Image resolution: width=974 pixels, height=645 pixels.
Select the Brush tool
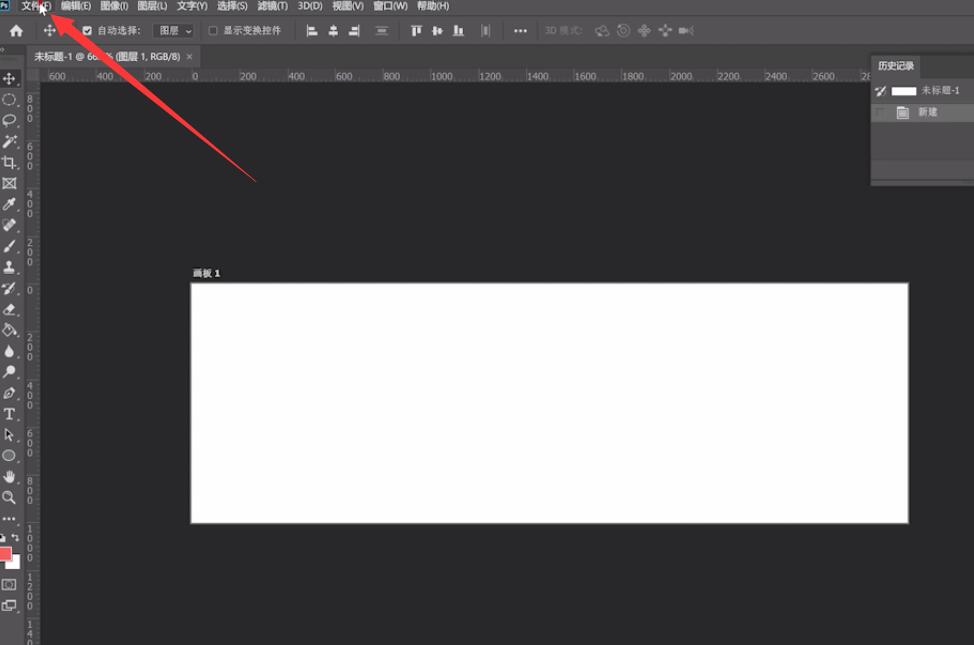[9, 246]
